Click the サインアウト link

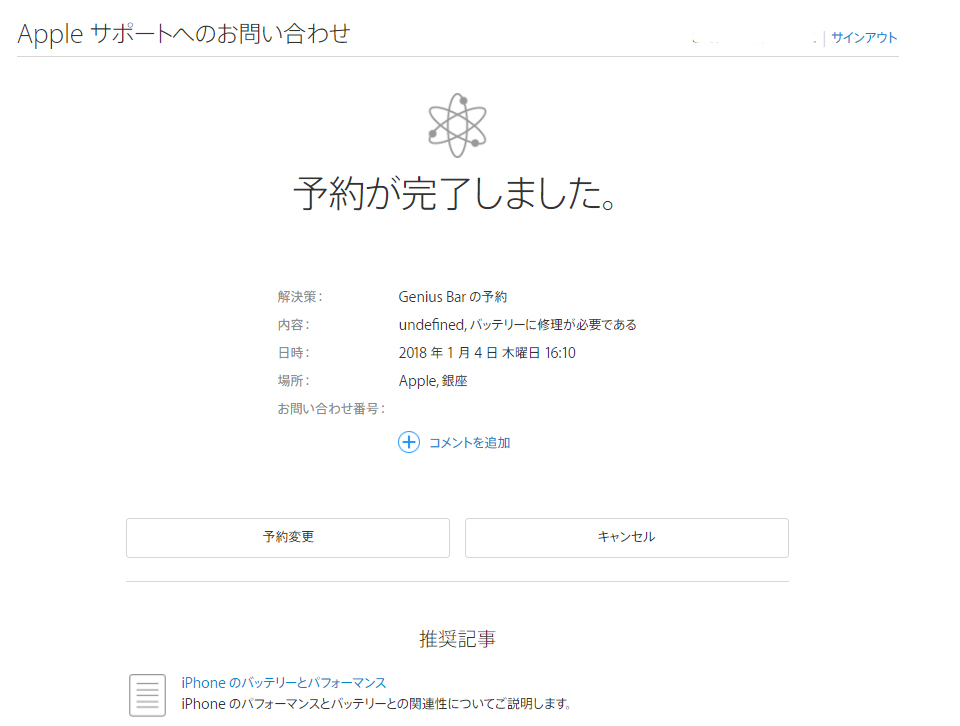coord(864,37)
